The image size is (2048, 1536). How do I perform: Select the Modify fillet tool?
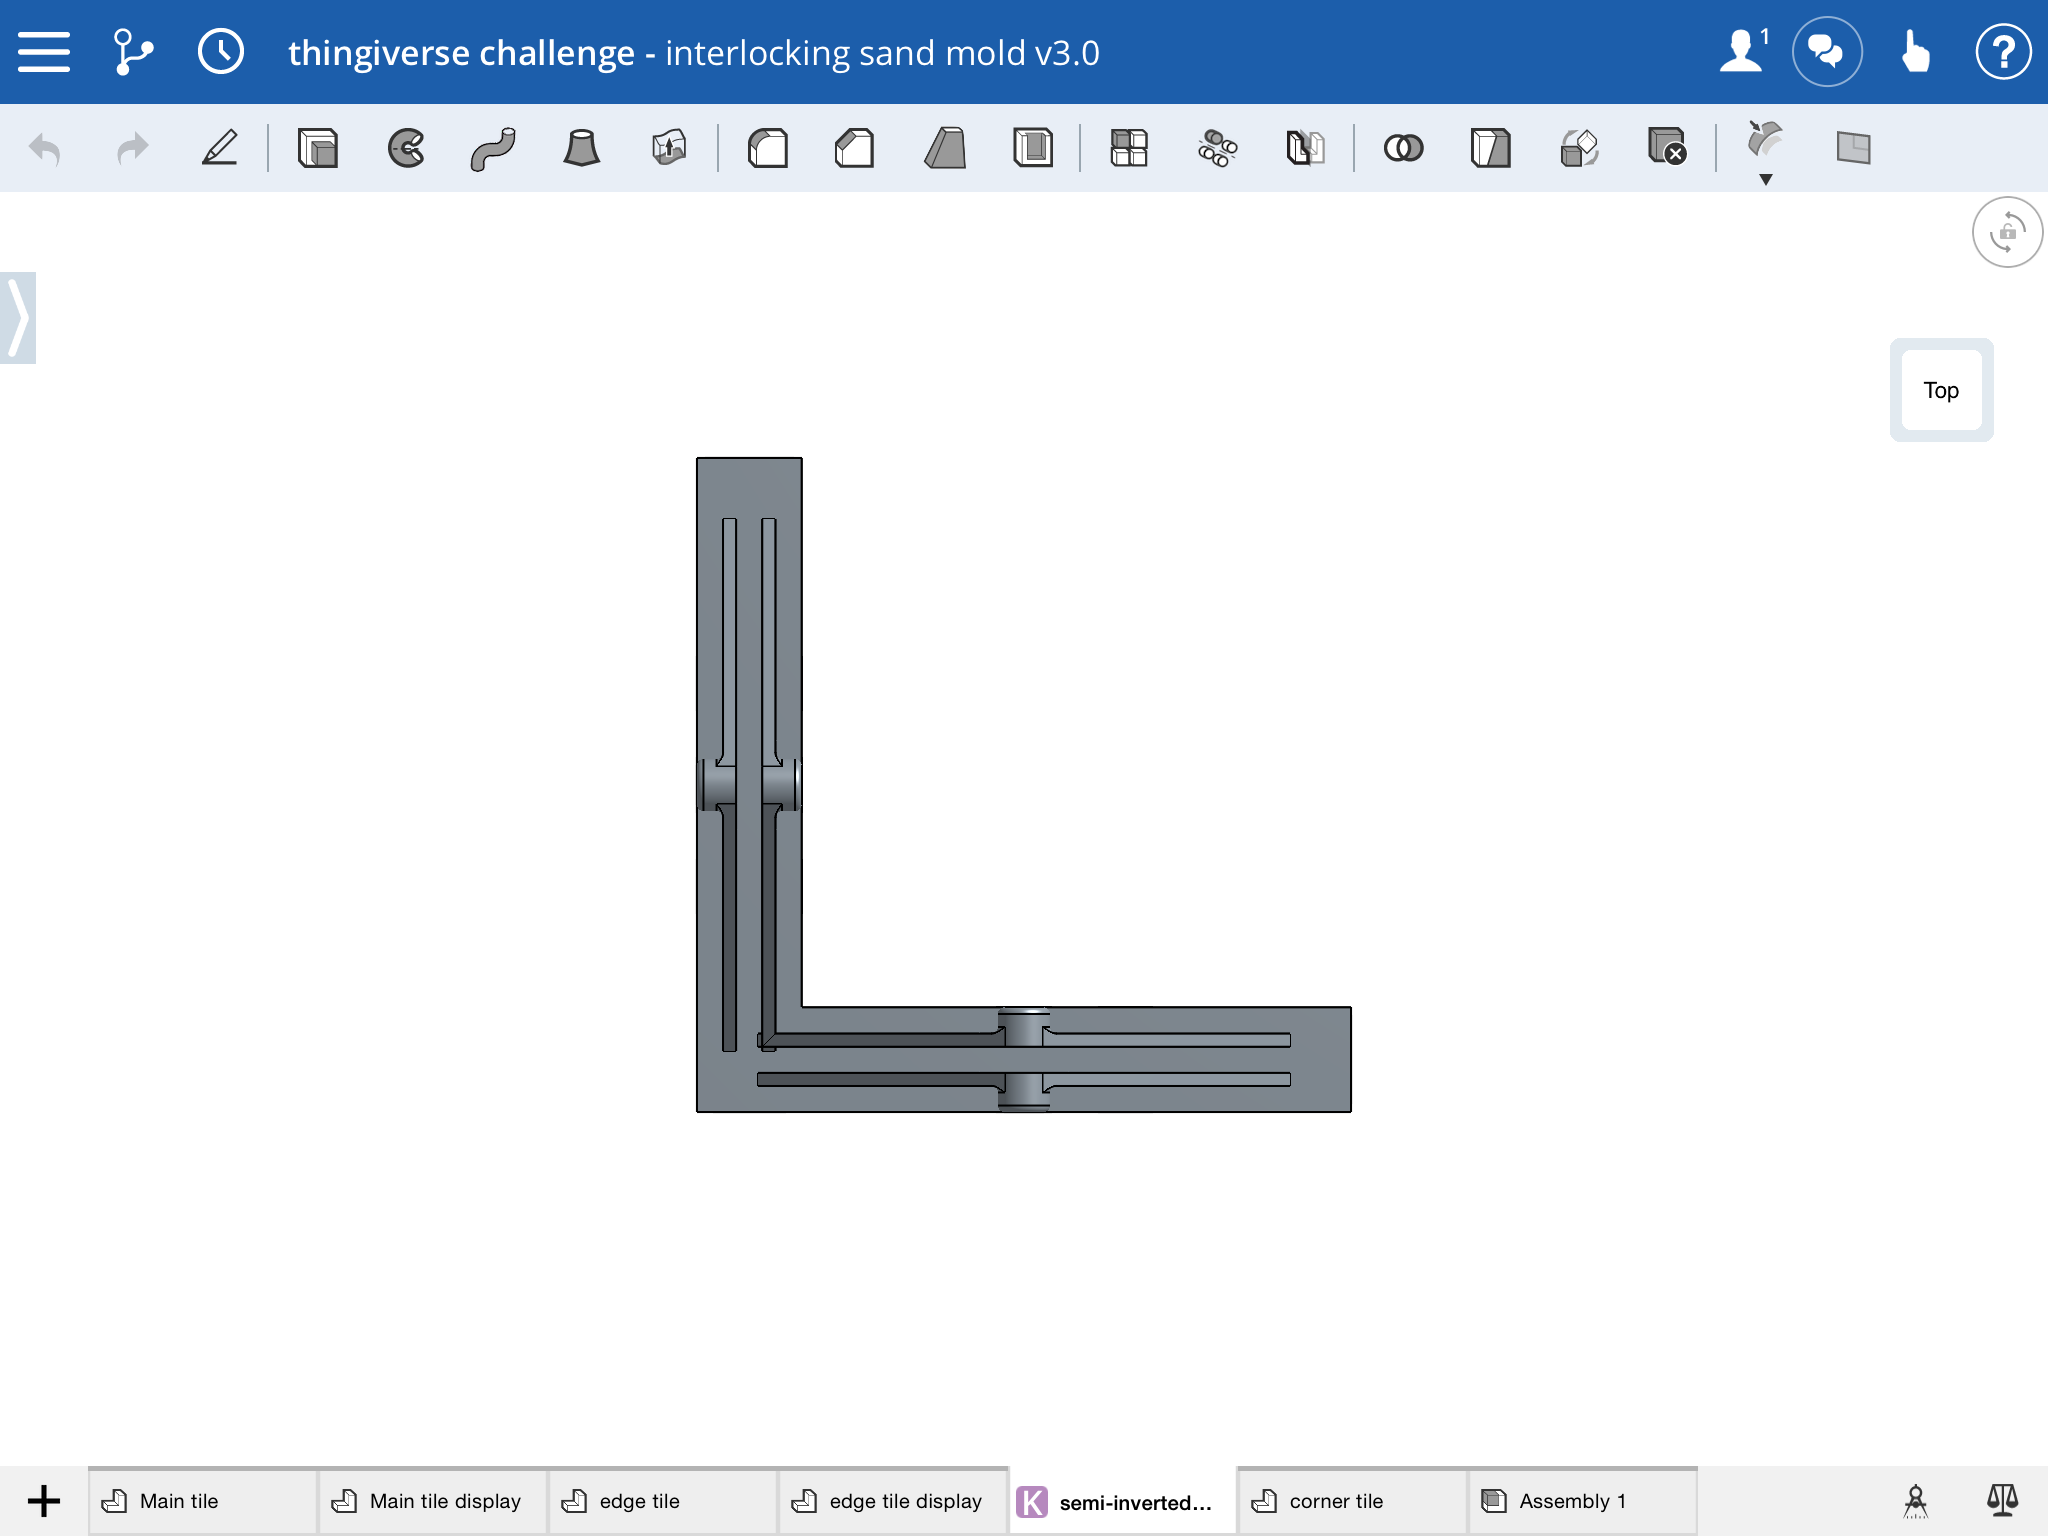coord(1765,140)
